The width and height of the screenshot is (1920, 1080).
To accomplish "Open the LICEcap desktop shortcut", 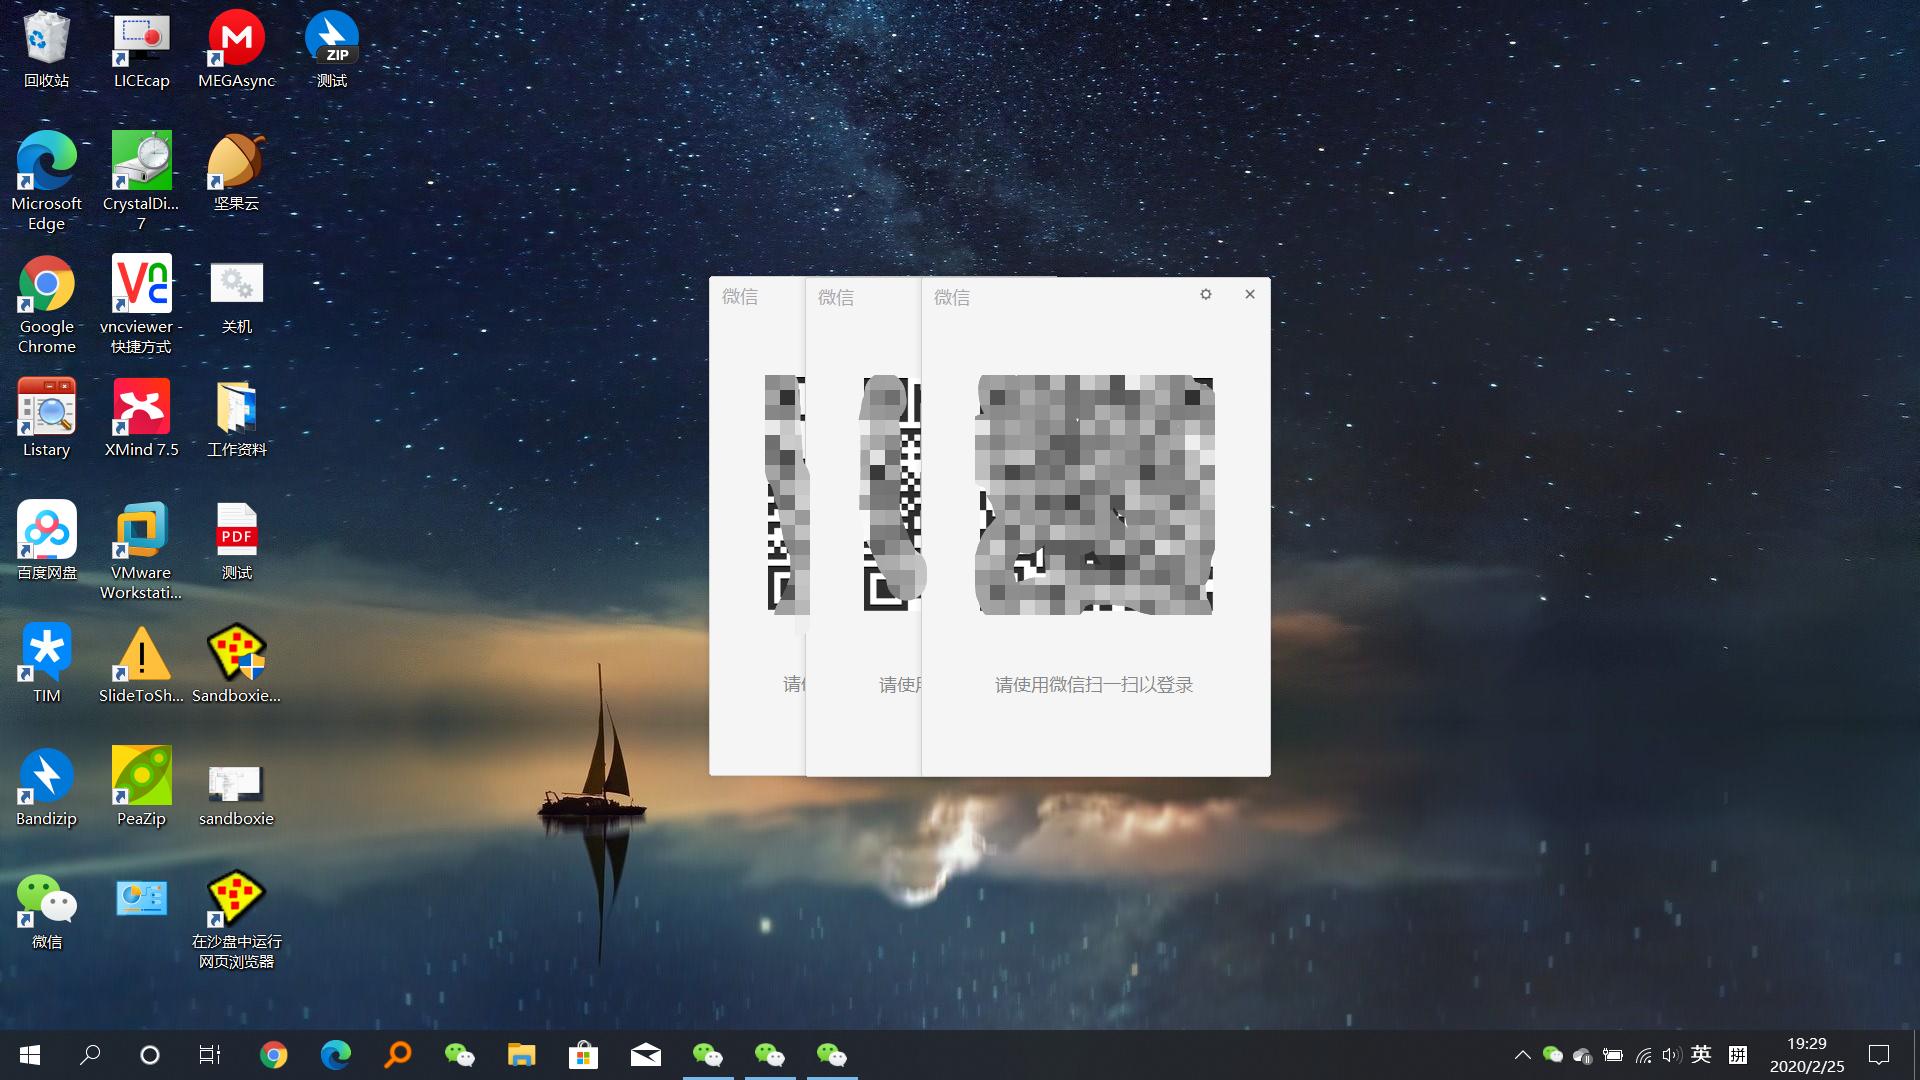I will coord(141,40).
